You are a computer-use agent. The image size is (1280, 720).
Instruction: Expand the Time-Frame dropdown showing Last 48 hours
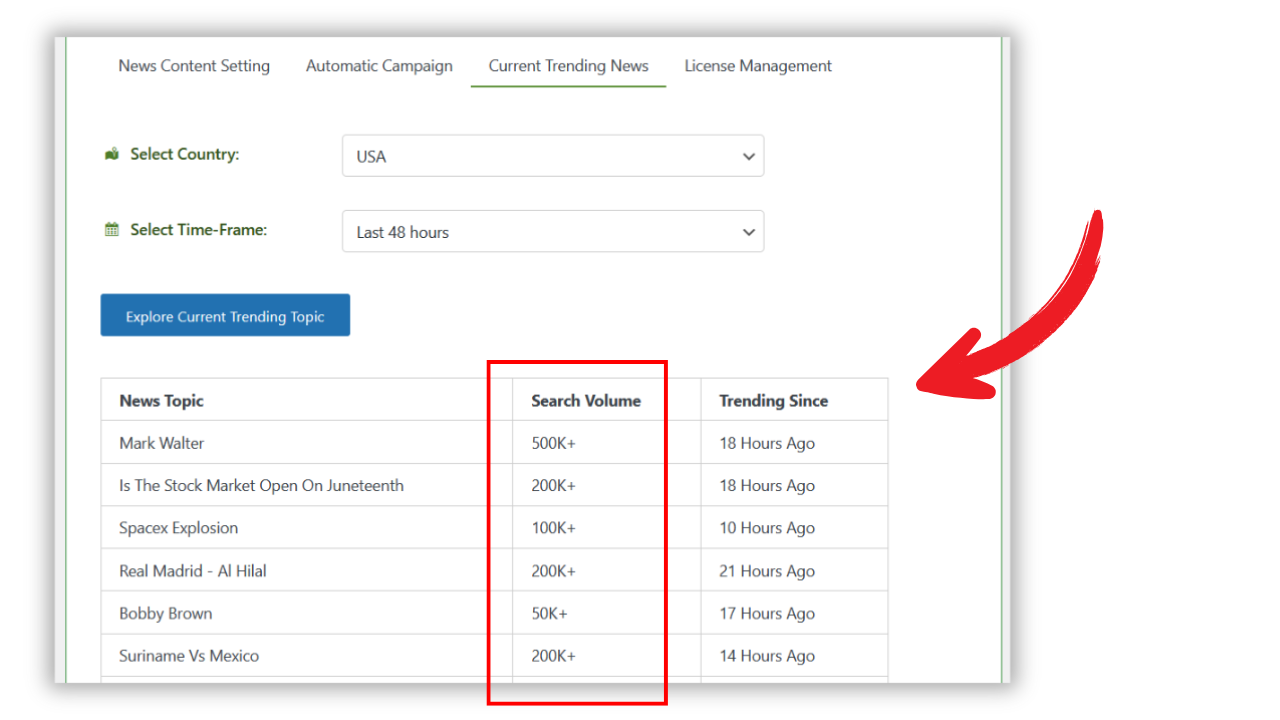[x=552, y=232]
